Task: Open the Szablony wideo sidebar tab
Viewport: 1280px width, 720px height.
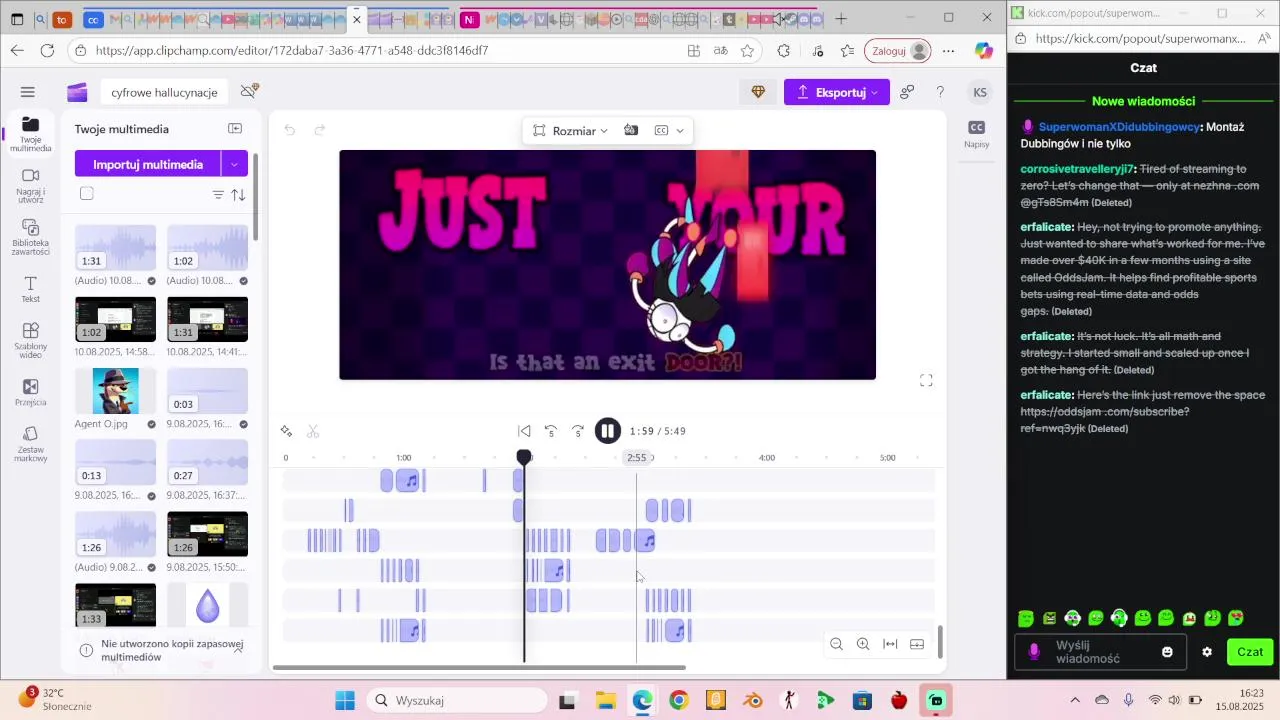Action: 31,341
